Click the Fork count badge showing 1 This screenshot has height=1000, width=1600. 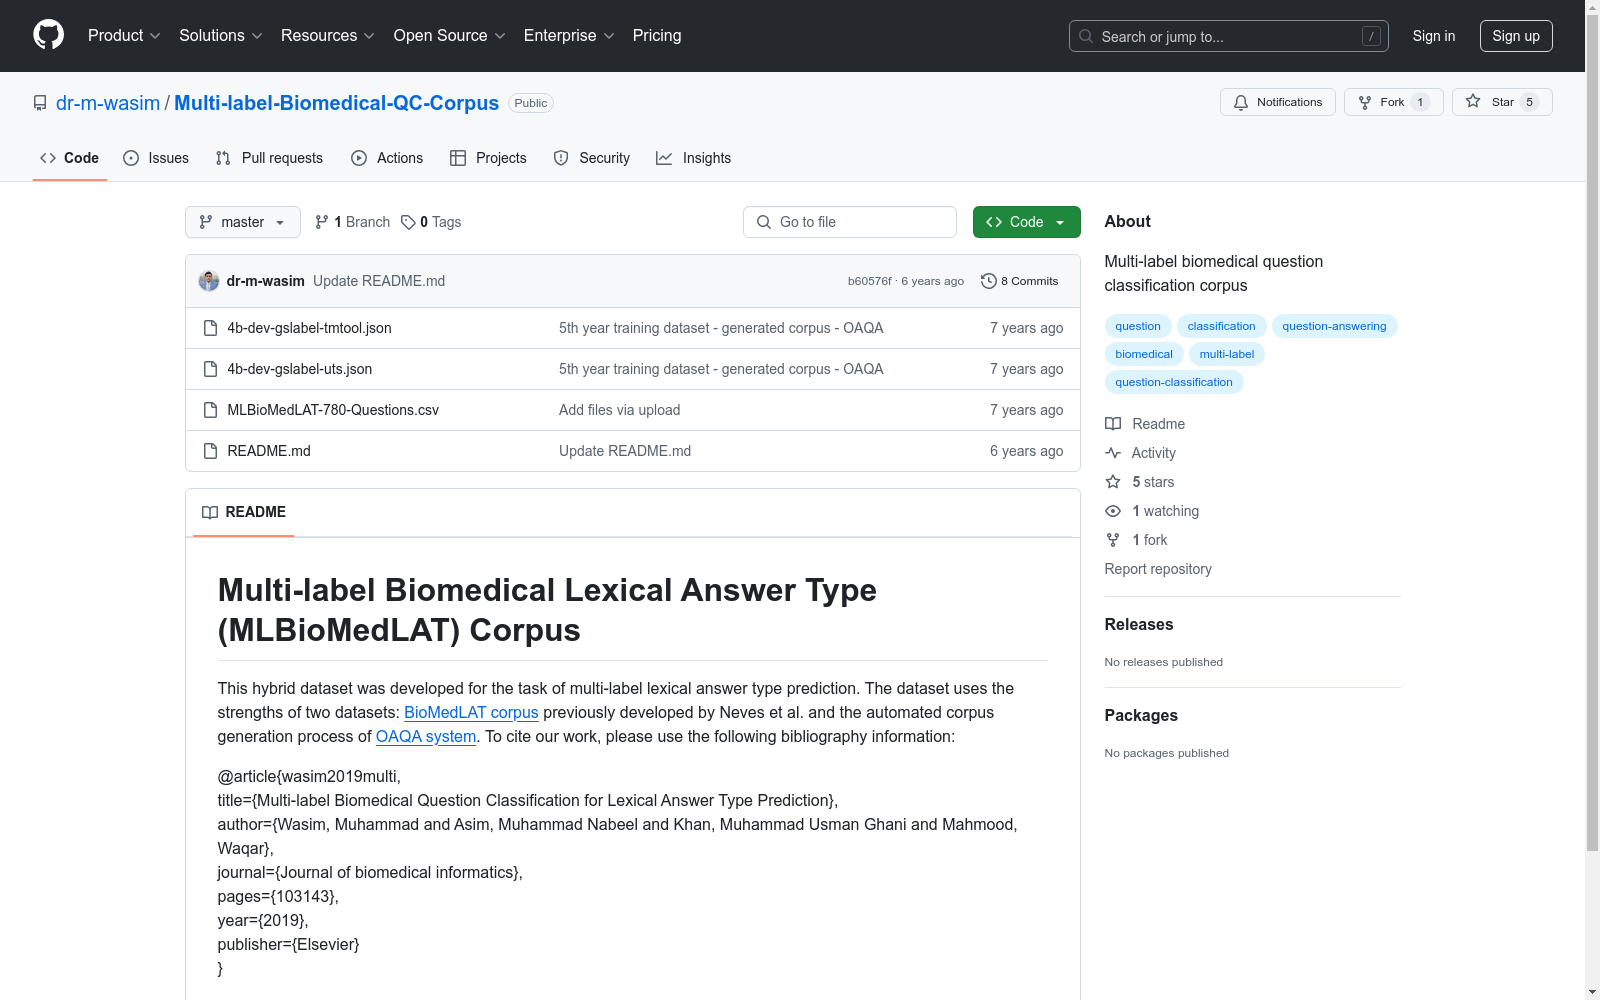coord(1420,102)
